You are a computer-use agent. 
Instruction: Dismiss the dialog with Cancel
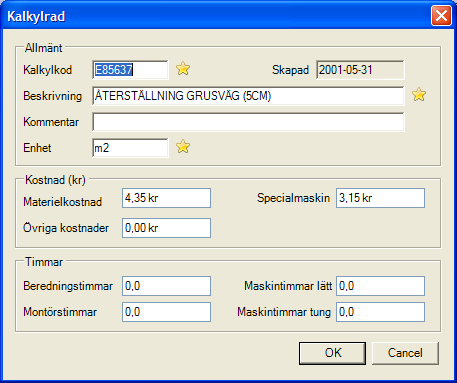tap(405, 353)
